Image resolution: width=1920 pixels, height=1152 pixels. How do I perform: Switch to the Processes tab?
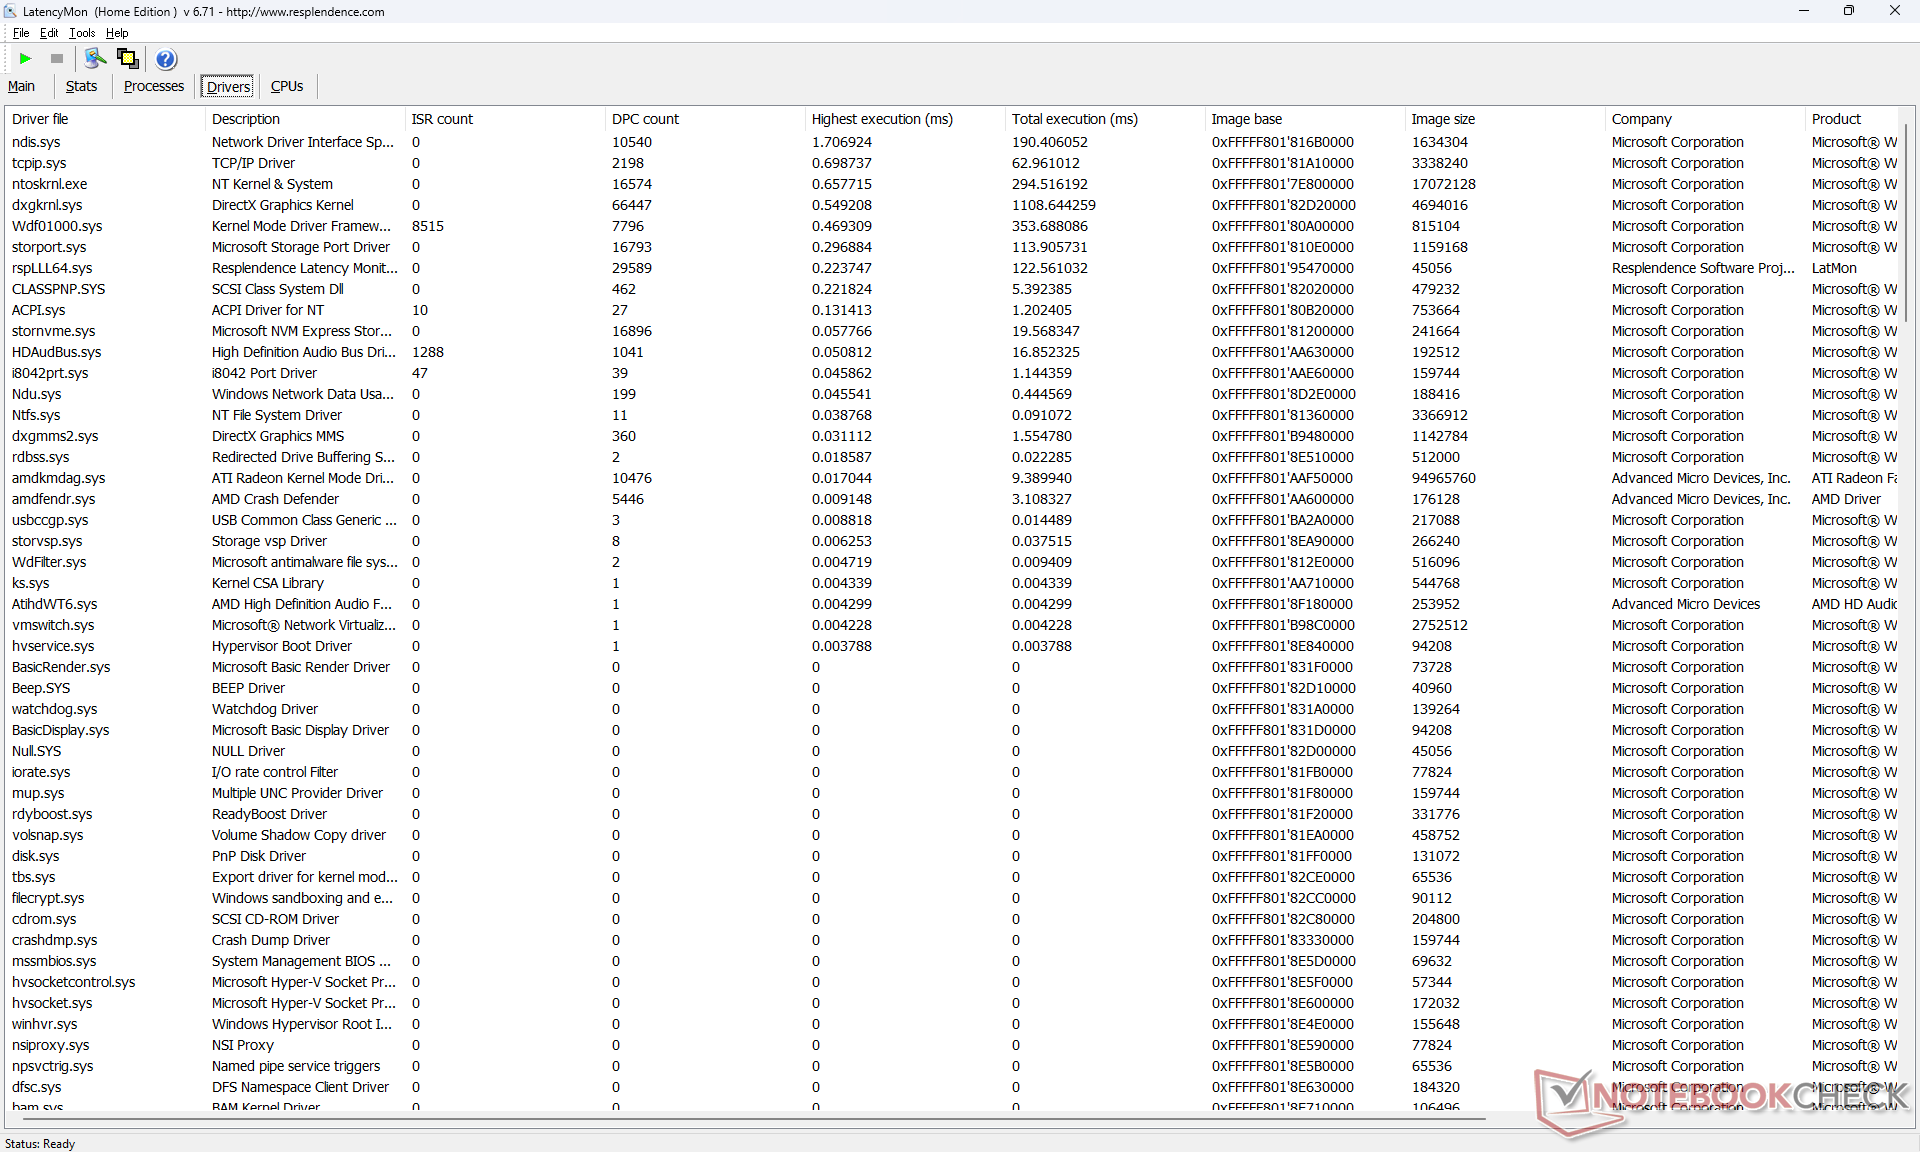point(153,86)
